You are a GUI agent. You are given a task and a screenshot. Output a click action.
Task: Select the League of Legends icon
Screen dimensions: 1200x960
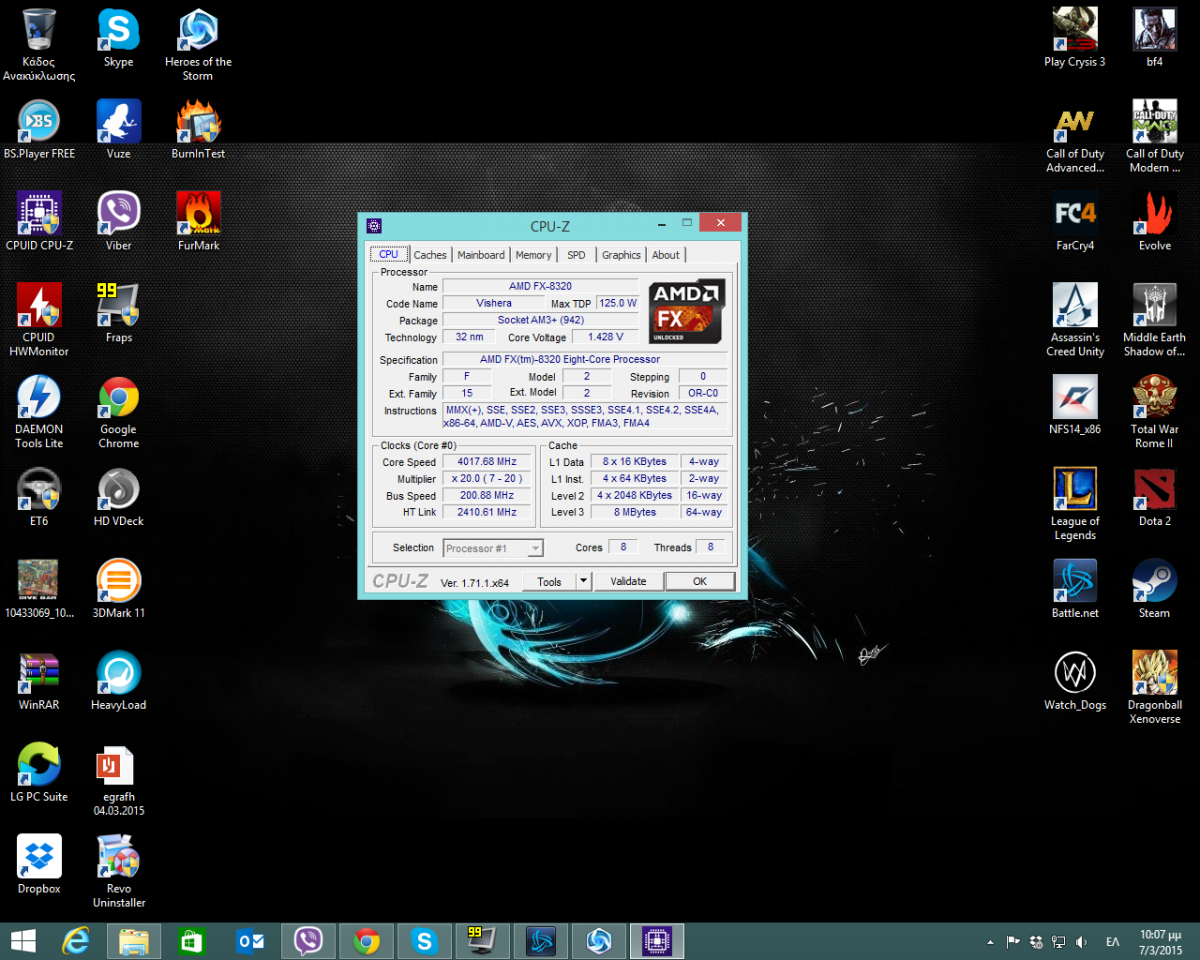pyautogui.click(x=1075, y=504)
